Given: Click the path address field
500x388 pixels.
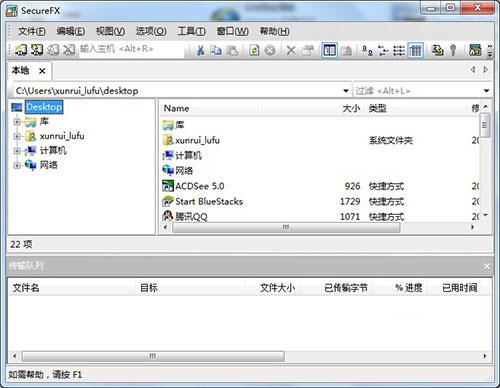Looking at the screenshot, I should [177, 91].
